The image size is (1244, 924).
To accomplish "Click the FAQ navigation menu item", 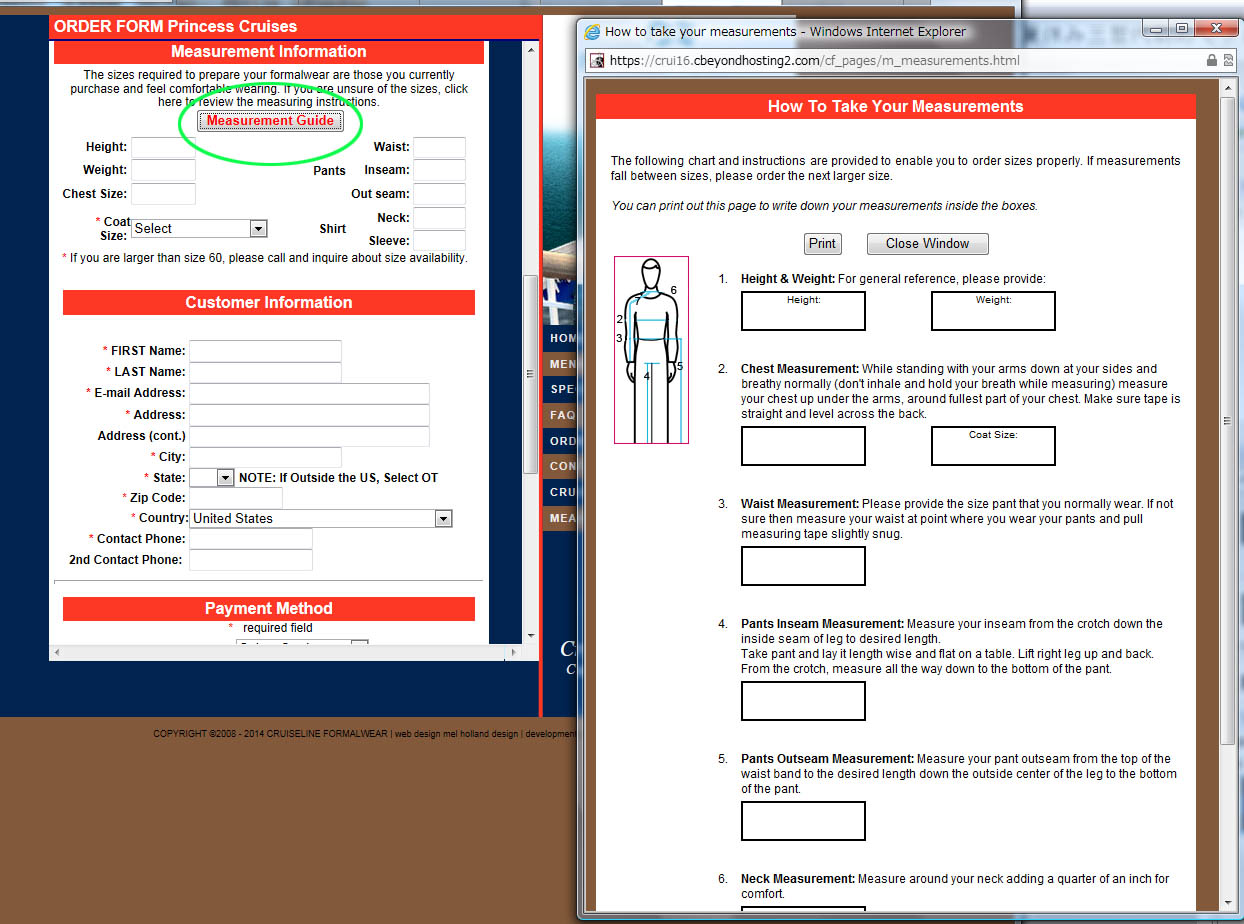I will 561,415.
